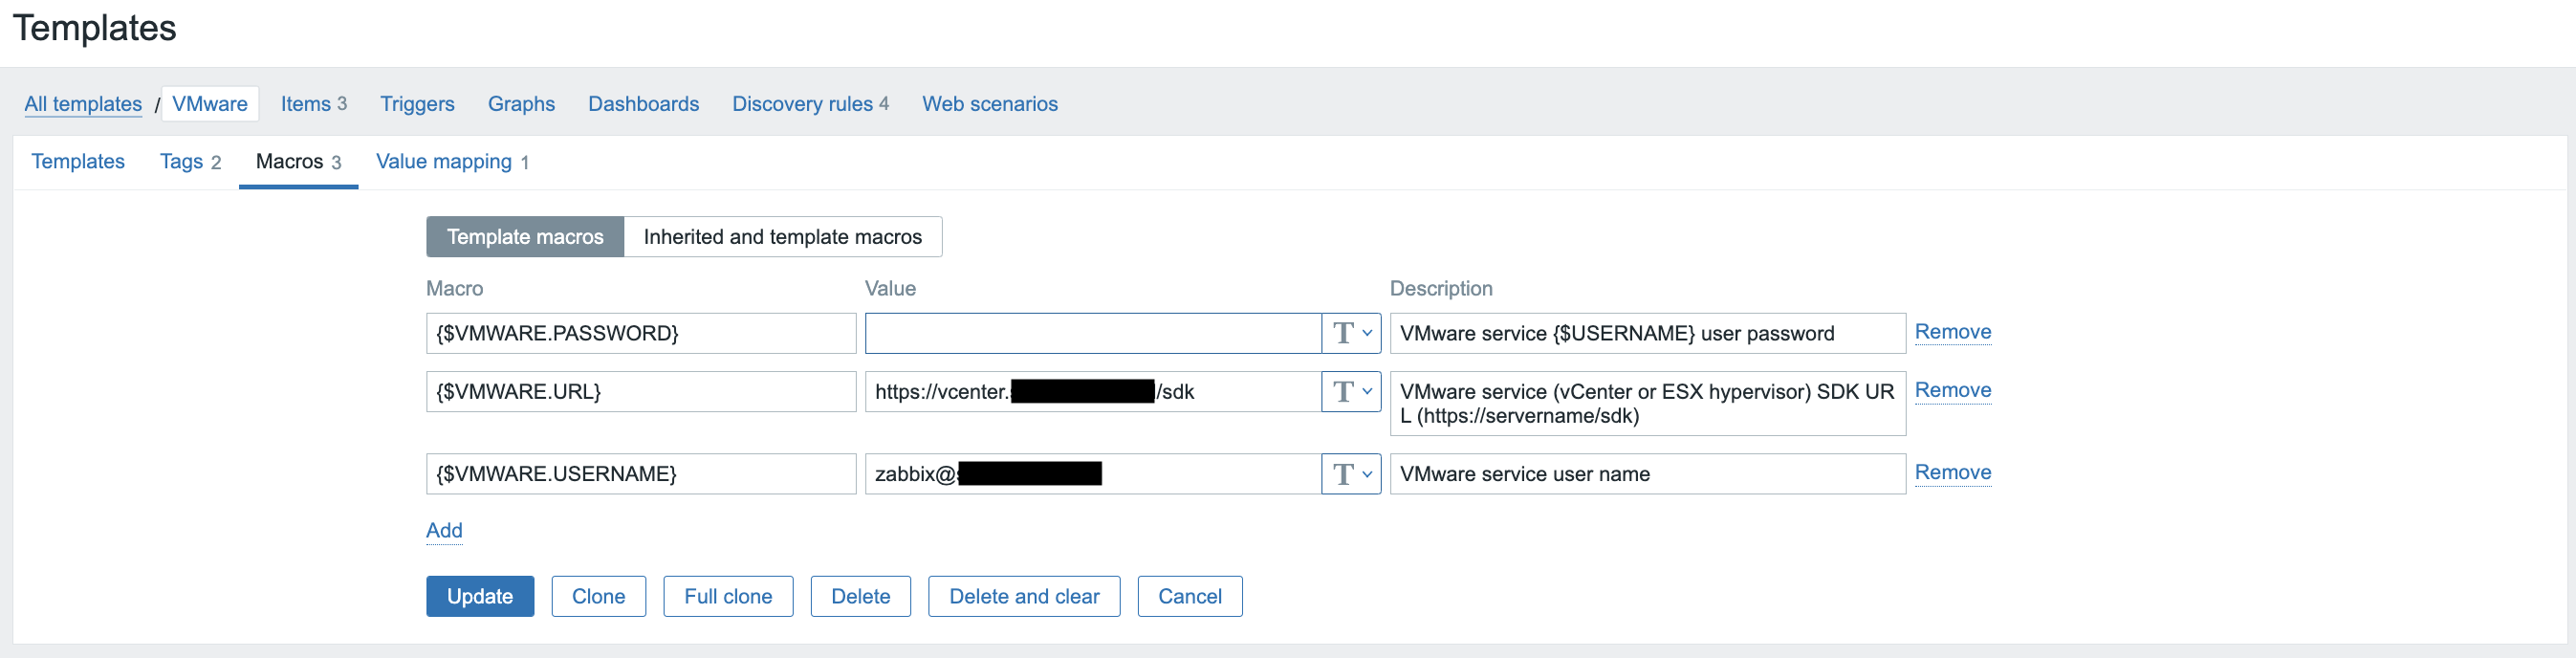Add a new macro row
The height and width of the screenshot is (658, 2576).
(444, 530)
